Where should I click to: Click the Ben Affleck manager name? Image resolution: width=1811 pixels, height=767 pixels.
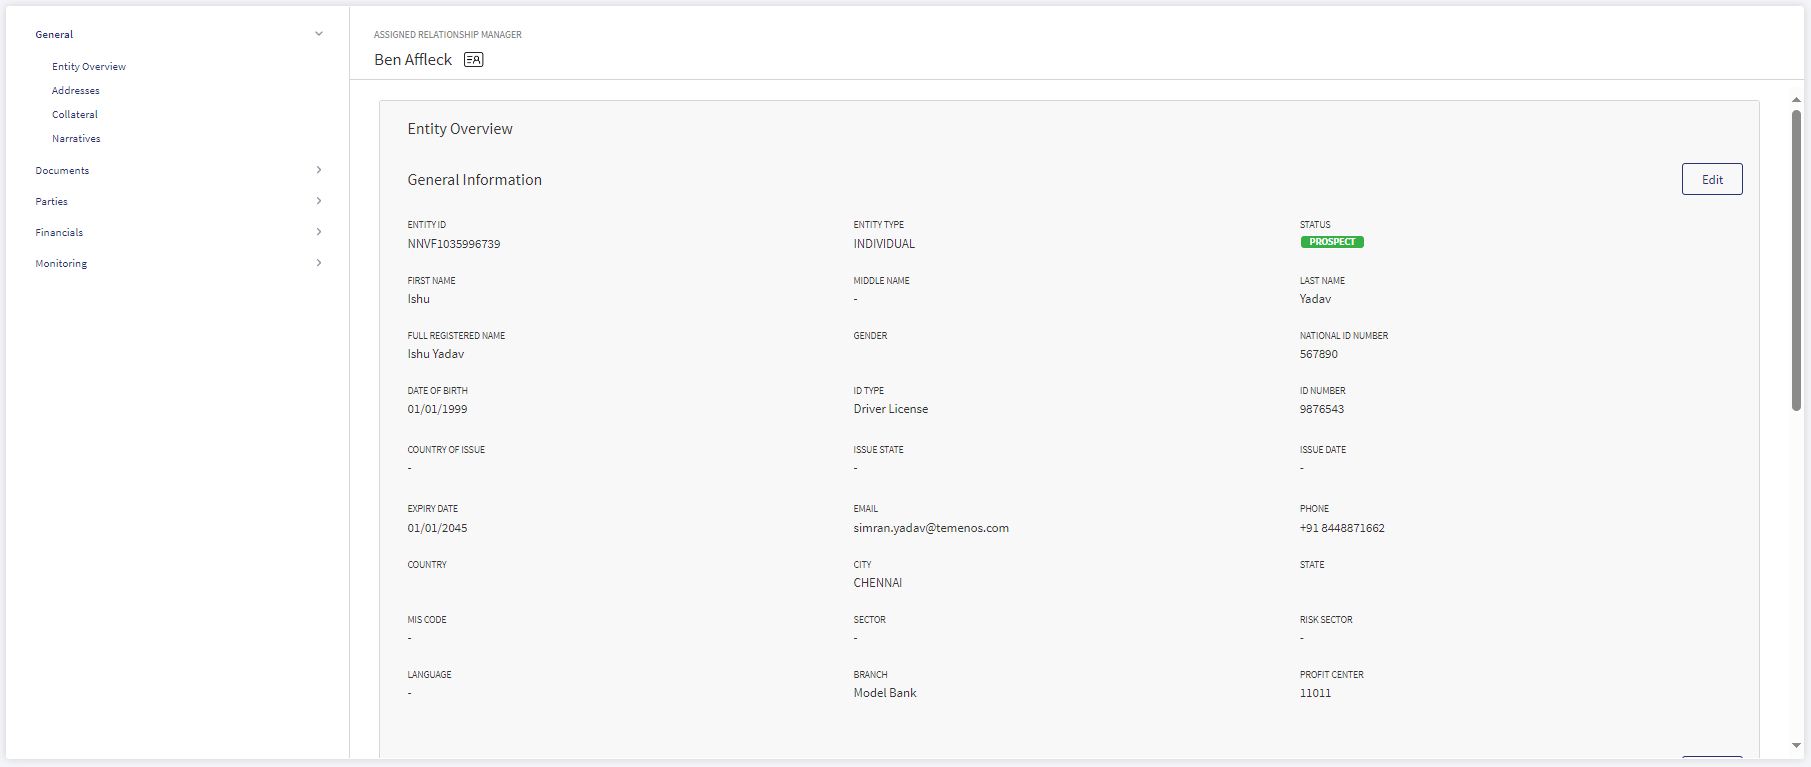point(413,60)
